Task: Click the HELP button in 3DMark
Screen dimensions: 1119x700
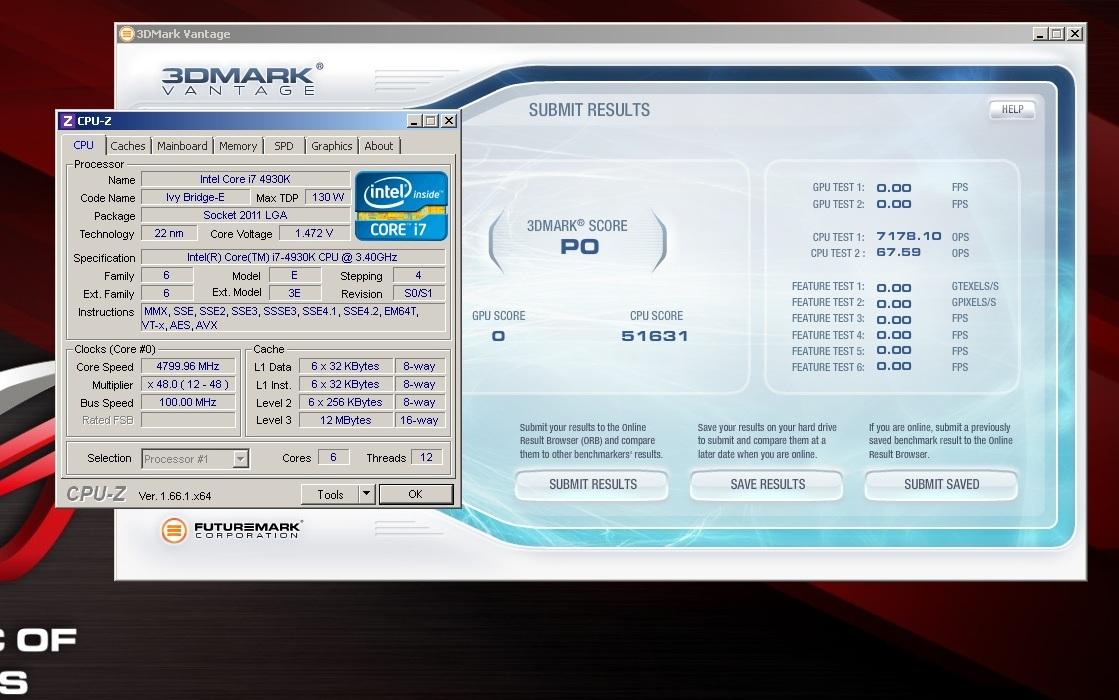Action: coord(1012,109)
